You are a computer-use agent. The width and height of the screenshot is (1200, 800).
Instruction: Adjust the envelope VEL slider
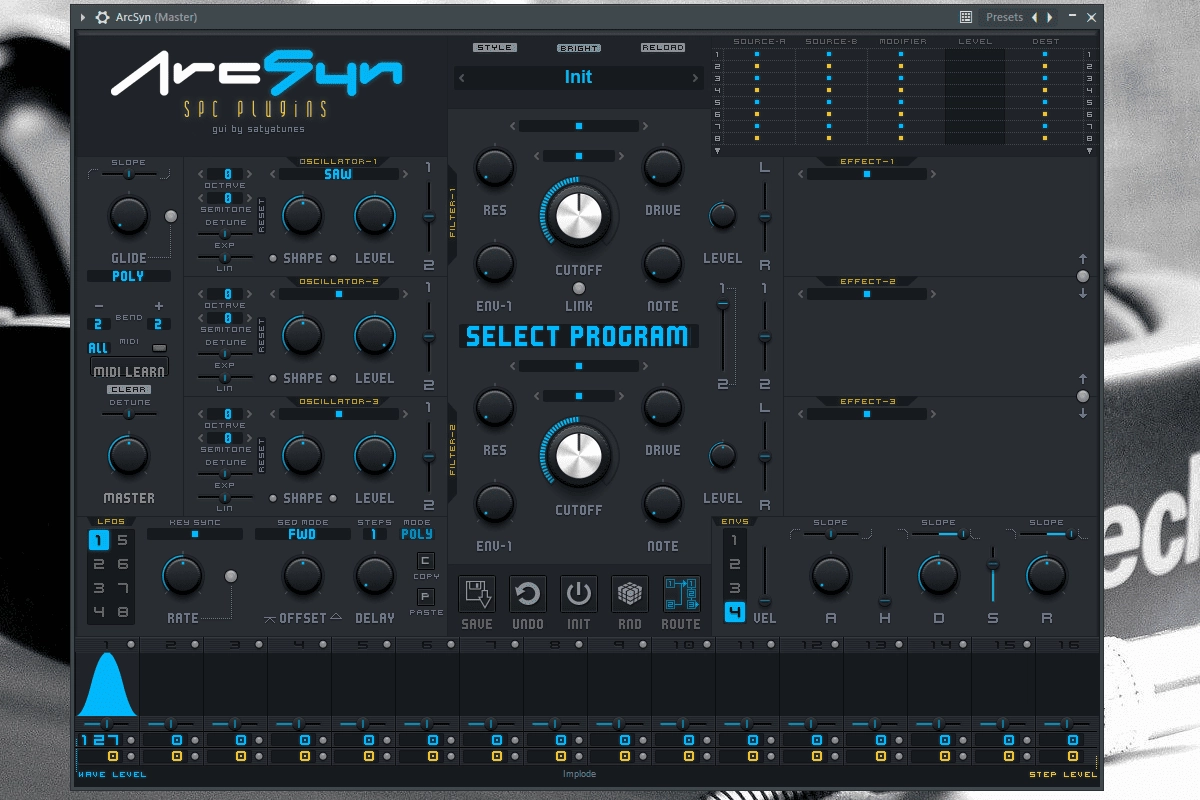point(765,578)
